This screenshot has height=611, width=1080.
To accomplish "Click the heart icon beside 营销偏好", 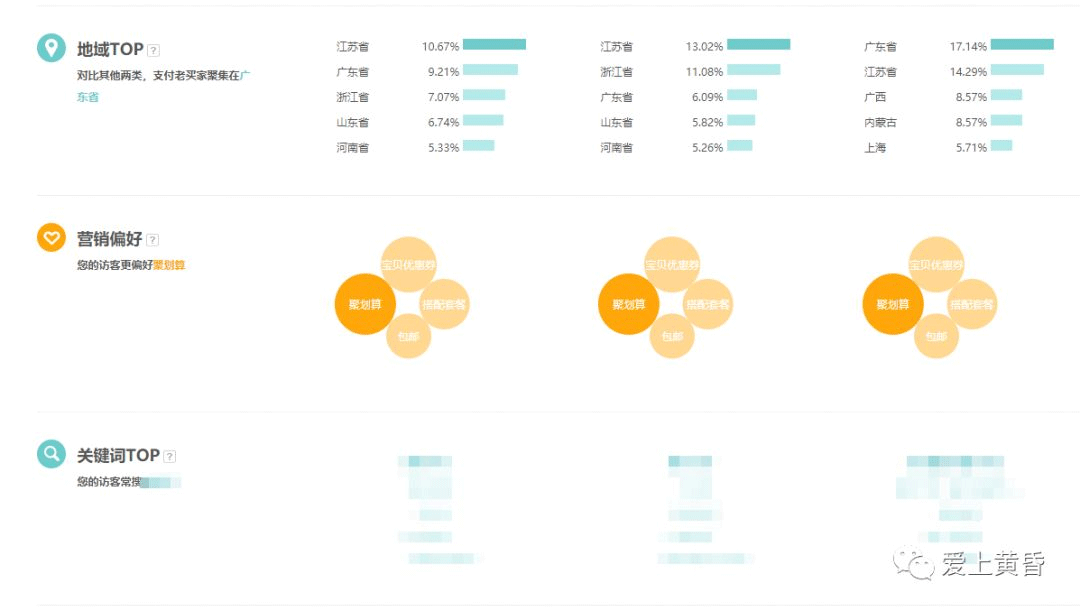I will [51, 238].
